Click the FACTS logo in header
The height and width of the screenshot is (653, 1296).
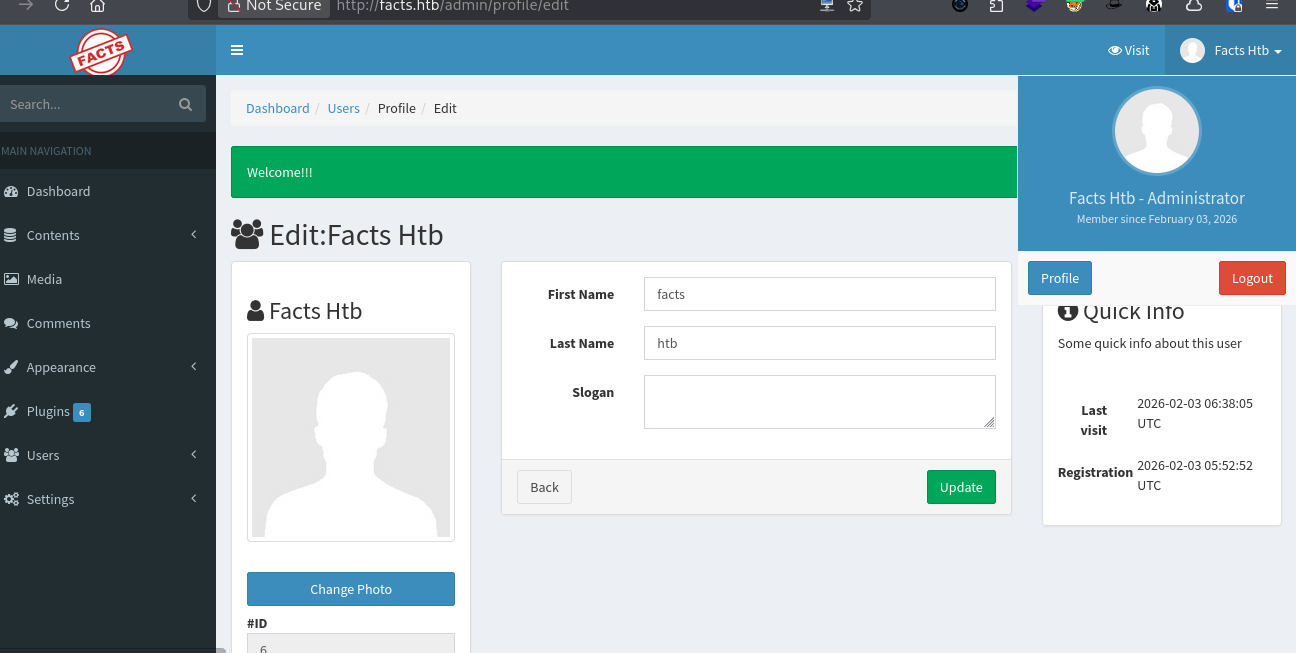[101, 52]
